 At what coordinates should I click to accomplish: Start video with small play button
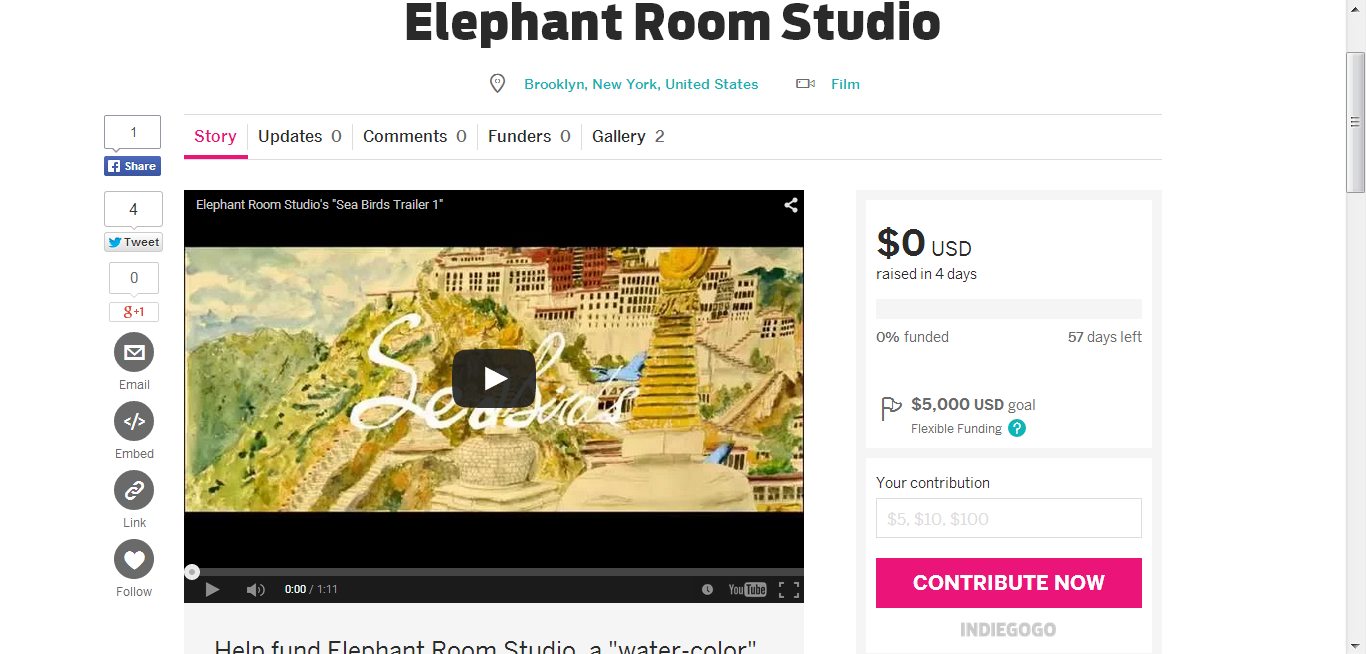click(212, 590)
